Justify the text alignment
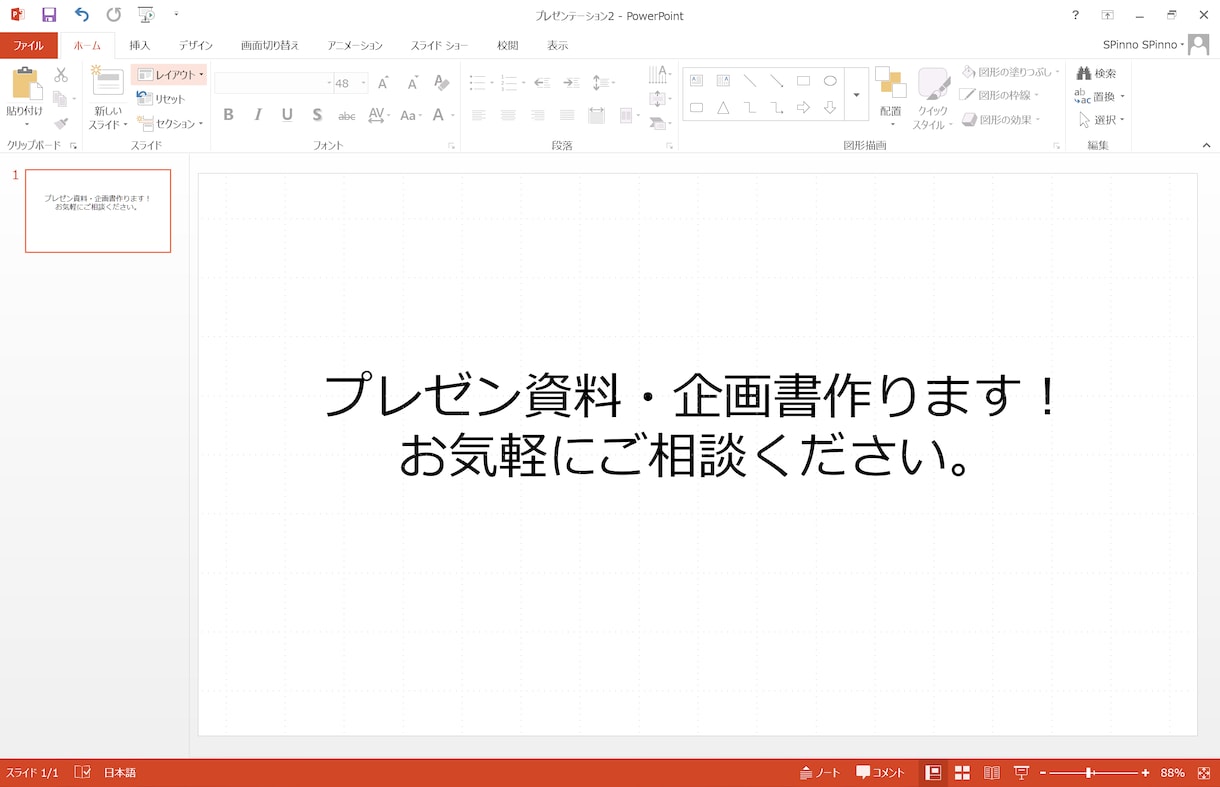Image resolution: width=1220 pixels, height=787 pixels. click(567, 116)
